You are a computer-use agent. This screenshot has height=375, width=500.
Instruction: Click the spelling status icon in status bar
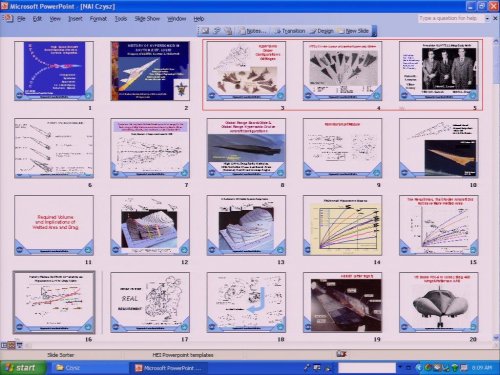pyautogui.click(x=341, y=354)
